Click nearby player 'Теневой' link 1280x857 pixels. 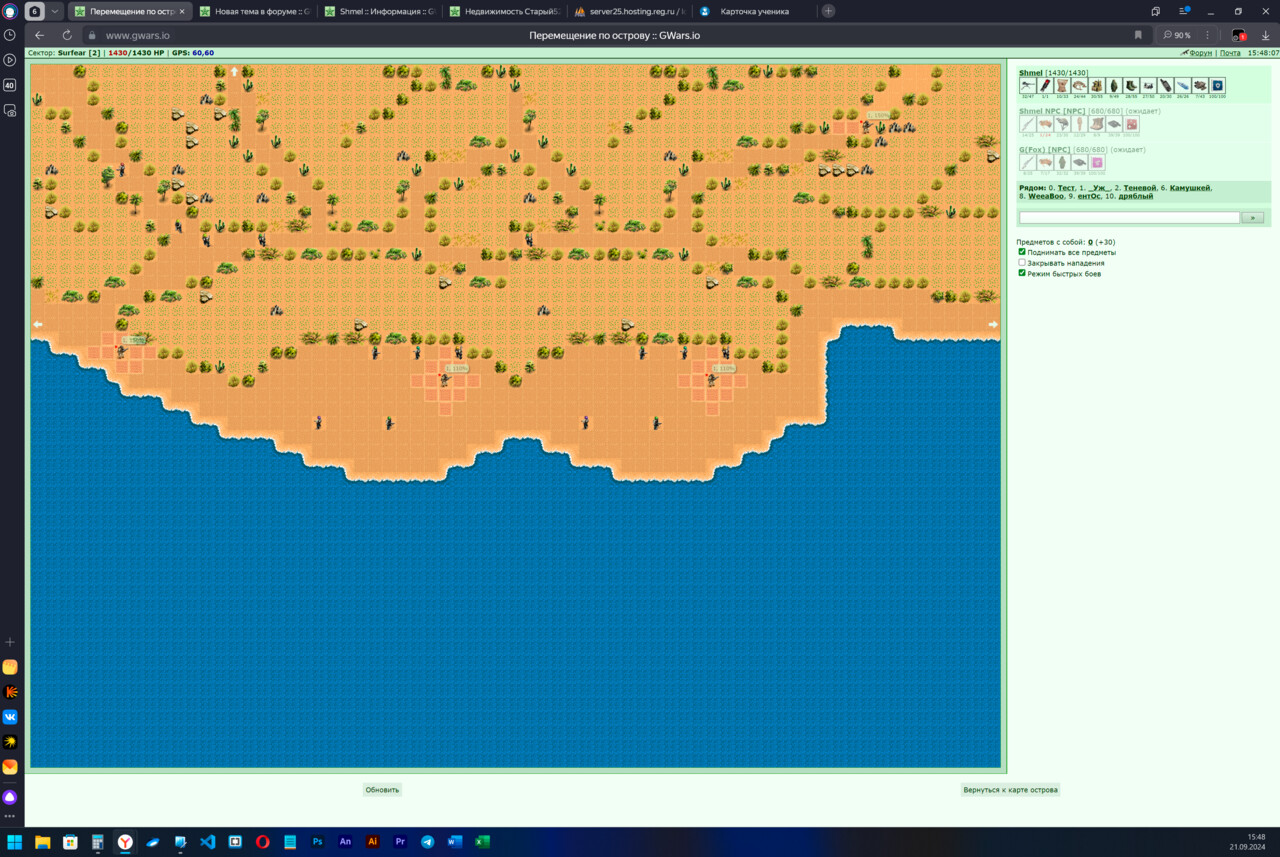pos(1140,188)
